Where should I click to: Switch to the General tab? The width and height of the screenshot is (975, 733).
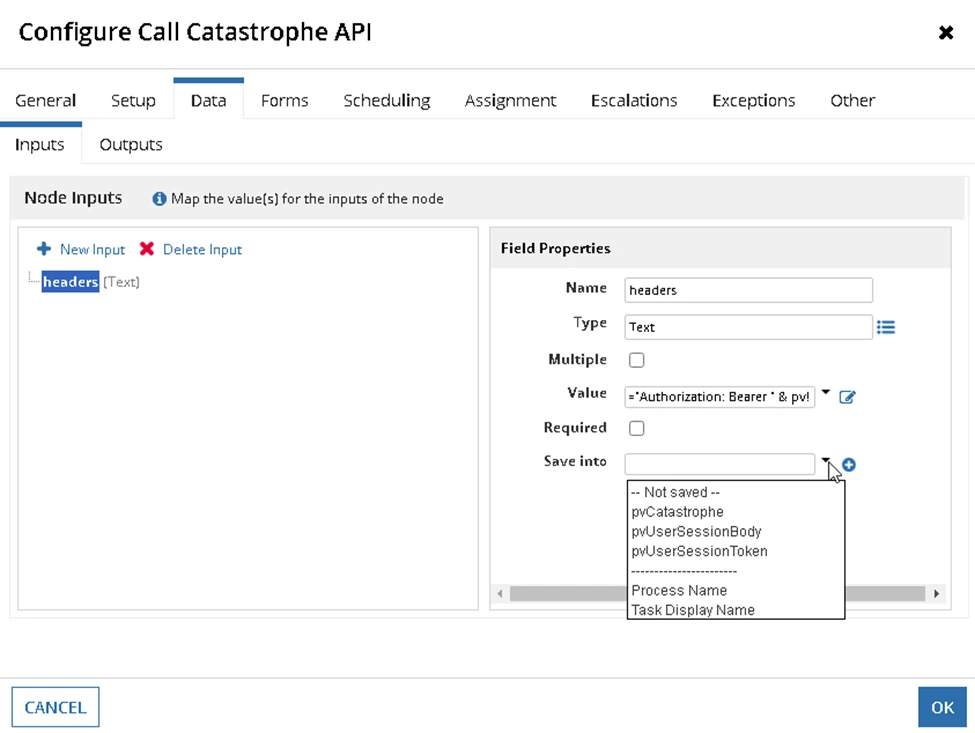coord(45,101)
